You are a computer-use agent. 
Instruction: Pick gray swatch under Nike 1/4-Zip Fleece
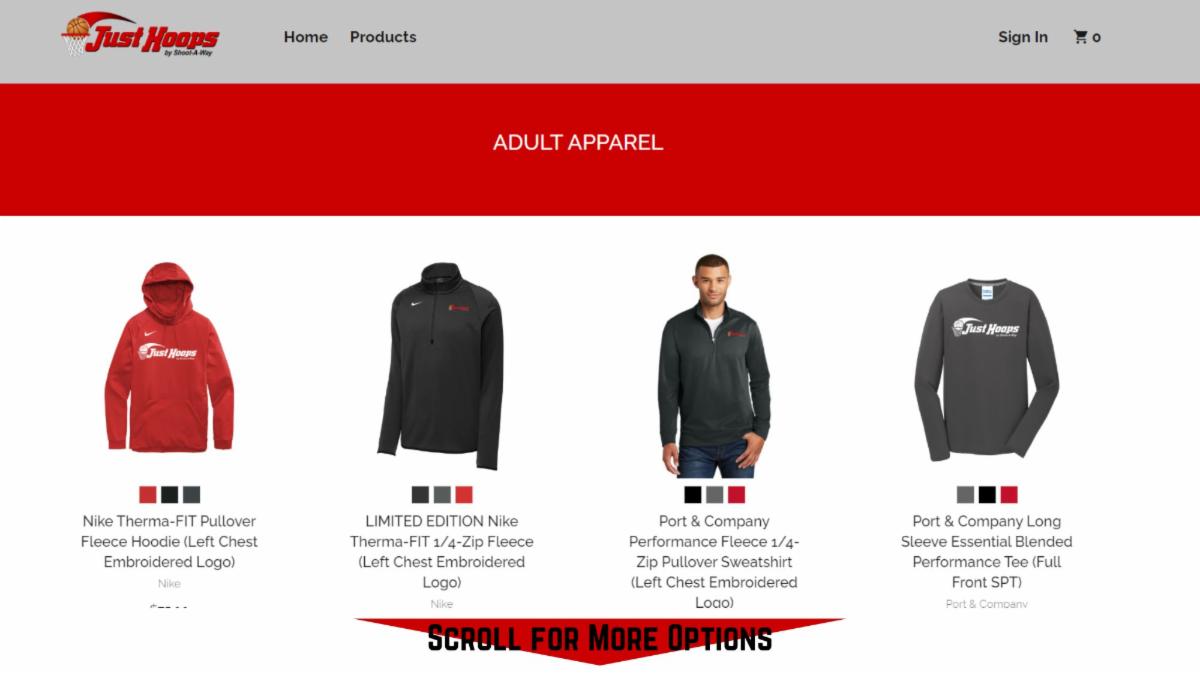tap(442, 494)
